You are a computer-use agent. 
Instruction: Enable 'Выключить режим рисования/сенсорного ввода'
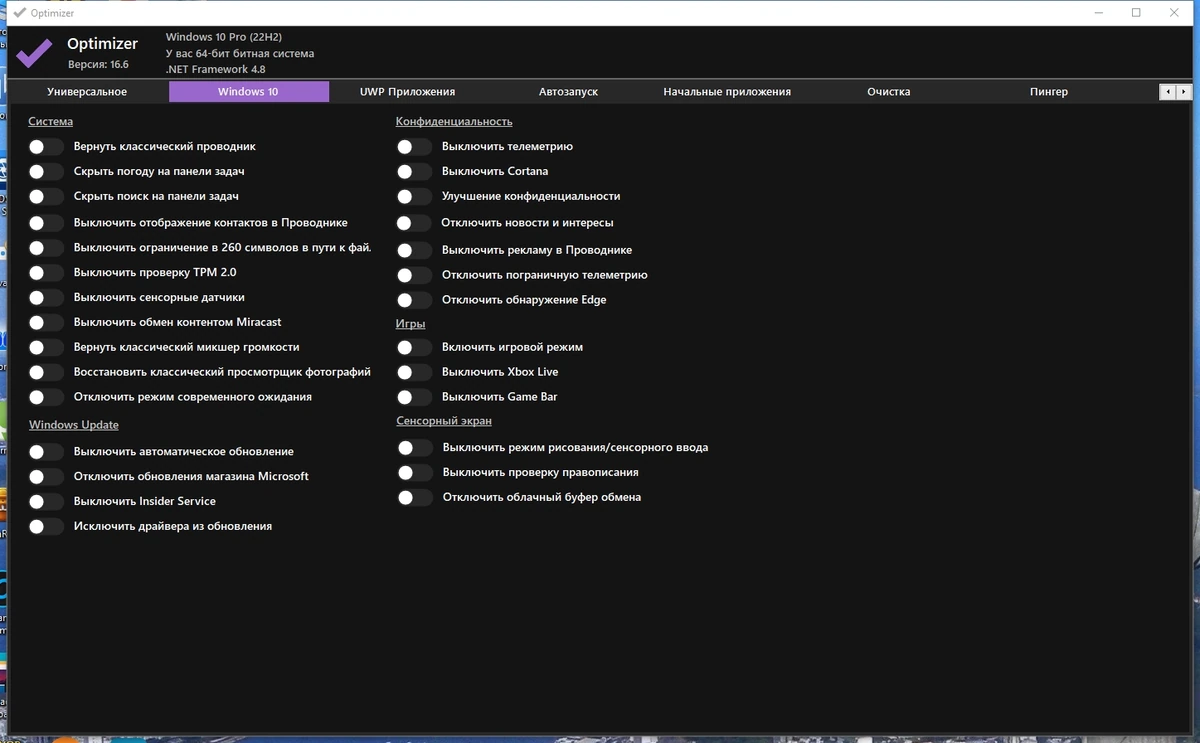coord(415,448)
